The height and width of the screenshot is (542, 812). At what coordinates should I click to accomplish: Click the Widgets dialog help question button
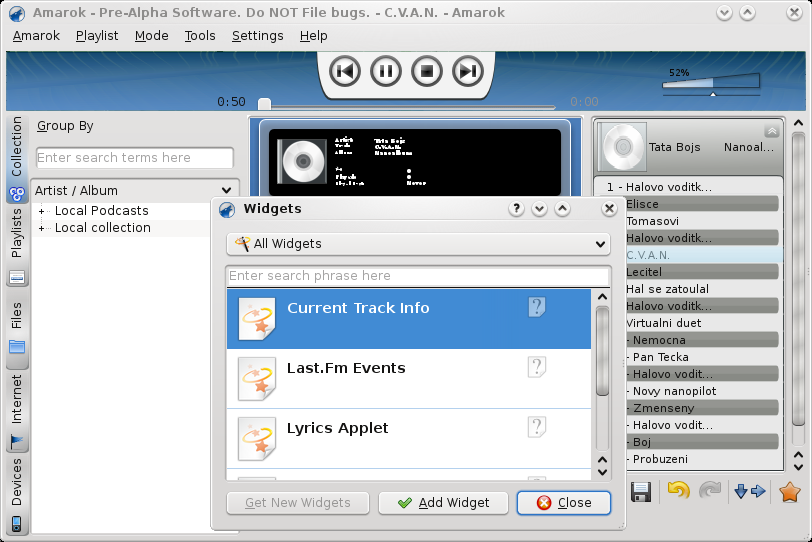pyautogui.click(x=516, y=209)
